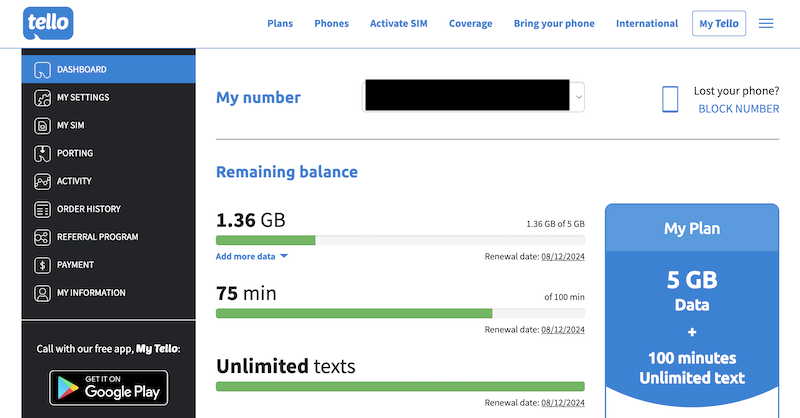Click the Order History list icon
This screenshot has height=418, width=800.
[42, 210]
